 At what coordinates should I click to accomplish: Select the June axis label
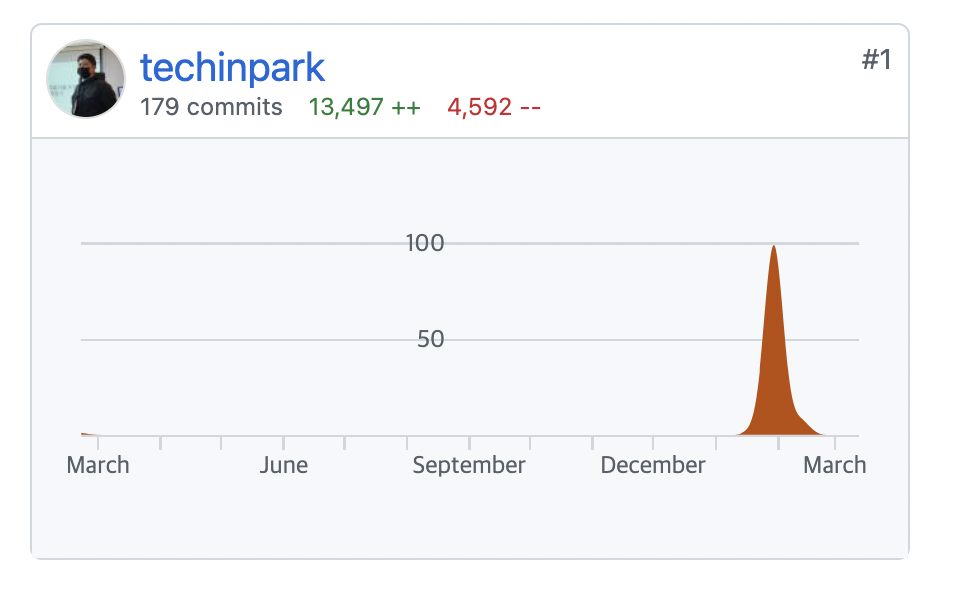coord(283,465)
